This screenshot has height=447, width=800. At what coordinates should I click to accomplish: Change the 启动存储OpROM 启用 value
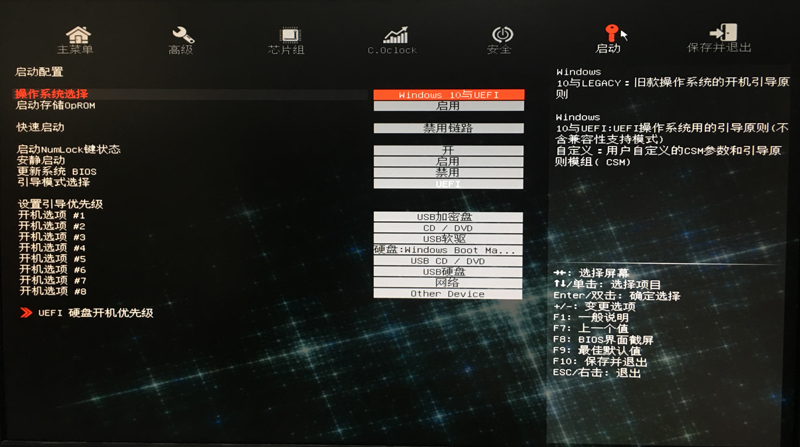pos(448,106)
